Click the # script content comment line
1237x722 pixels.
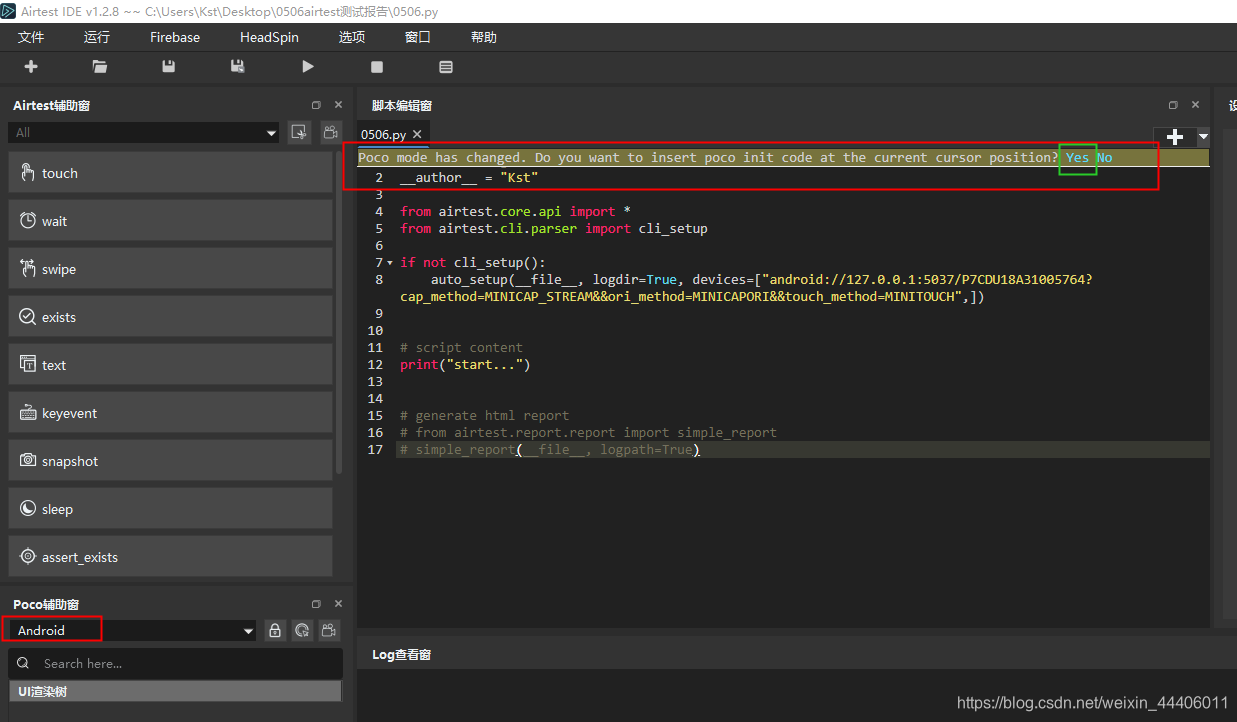pos(461,348)
